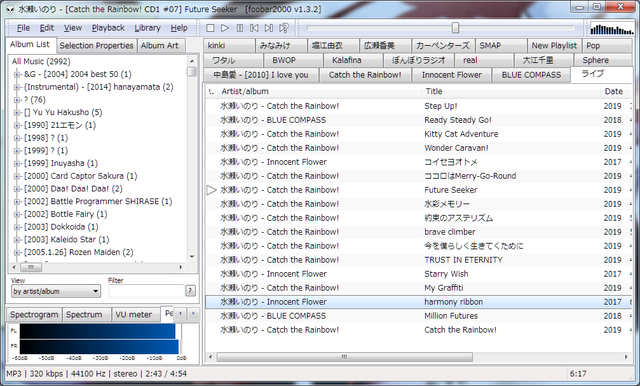Switch to Album Art tab
Image resolution: width=640 pixels, height=386 pixels.
(160, 45)
